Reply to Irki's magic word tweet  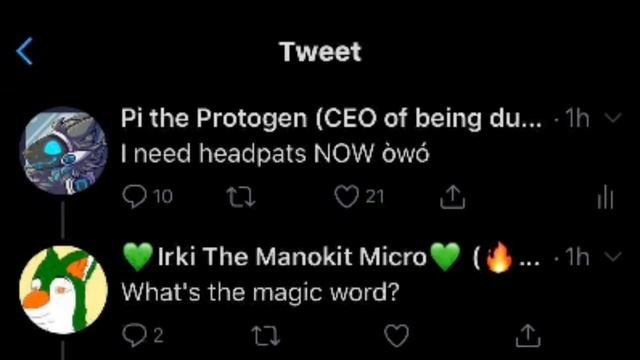pos(134,335)
